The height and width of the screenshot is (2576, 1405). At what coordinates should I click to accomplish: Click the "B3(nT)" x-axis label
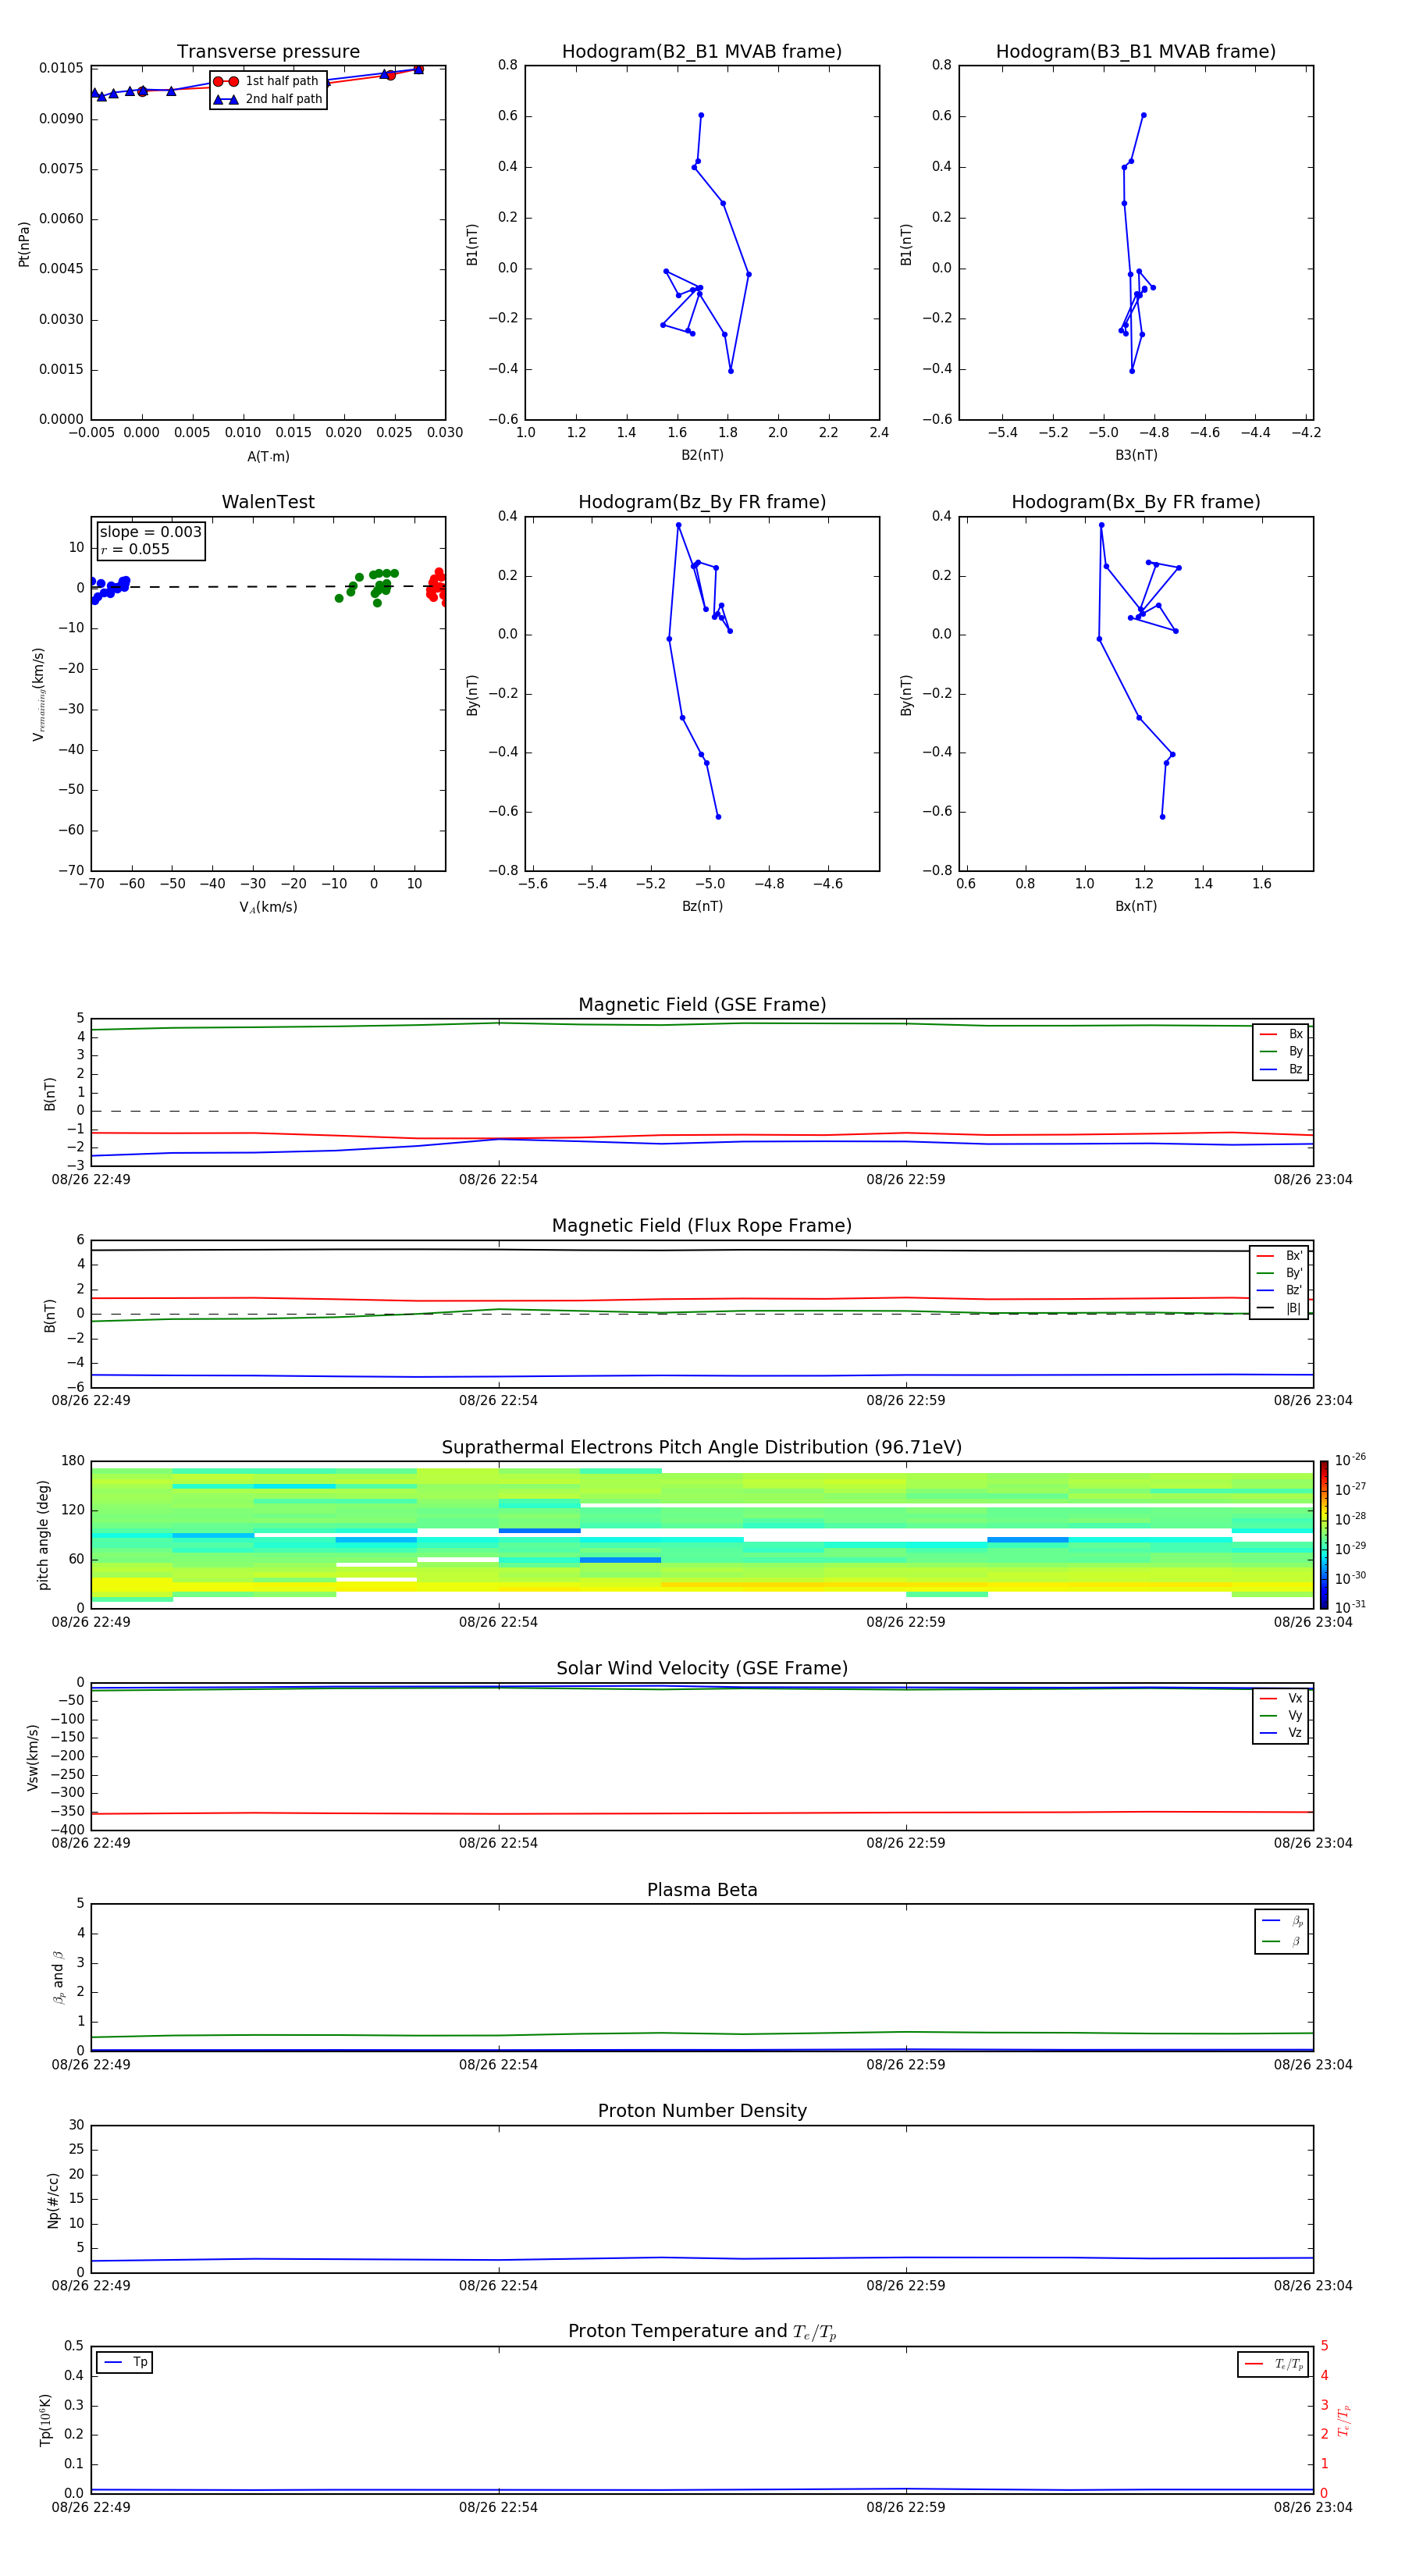coord(1136,455)
